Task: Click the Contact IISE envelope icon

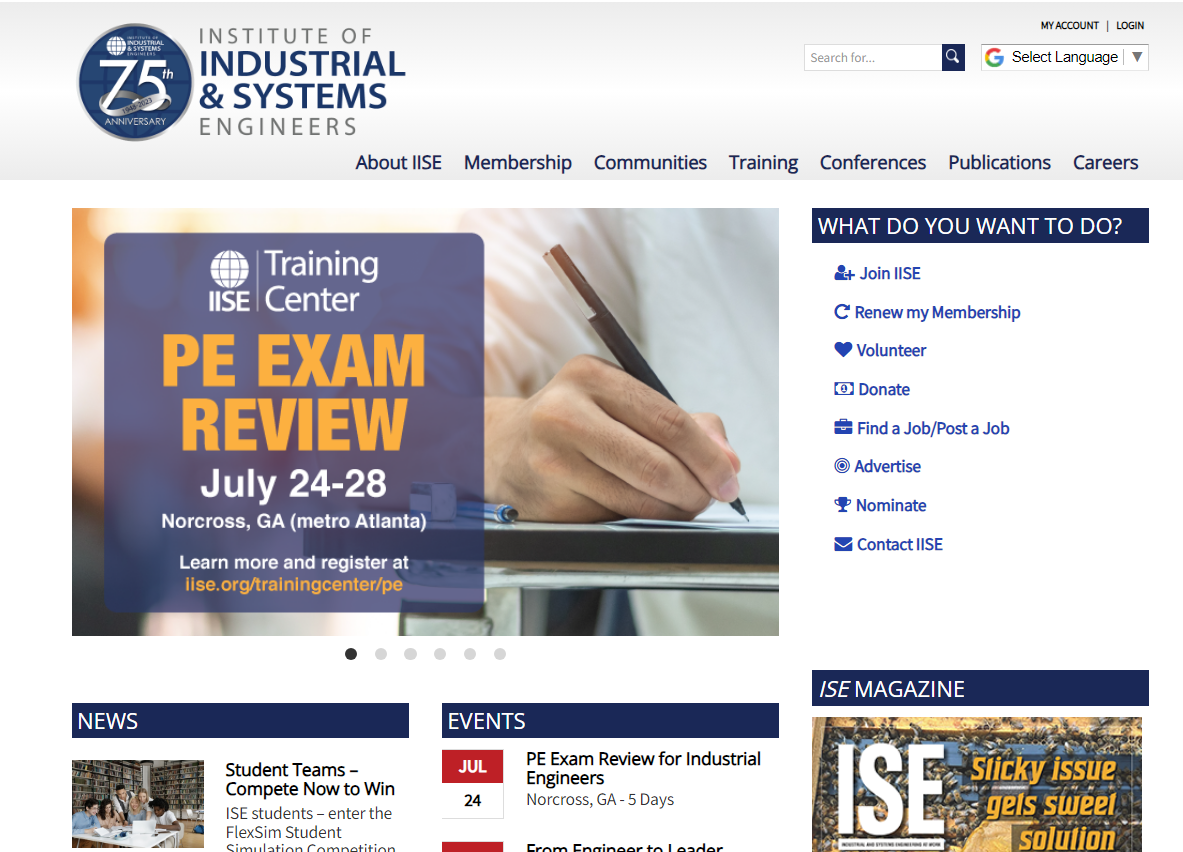Action: click(x=843, y=544)
